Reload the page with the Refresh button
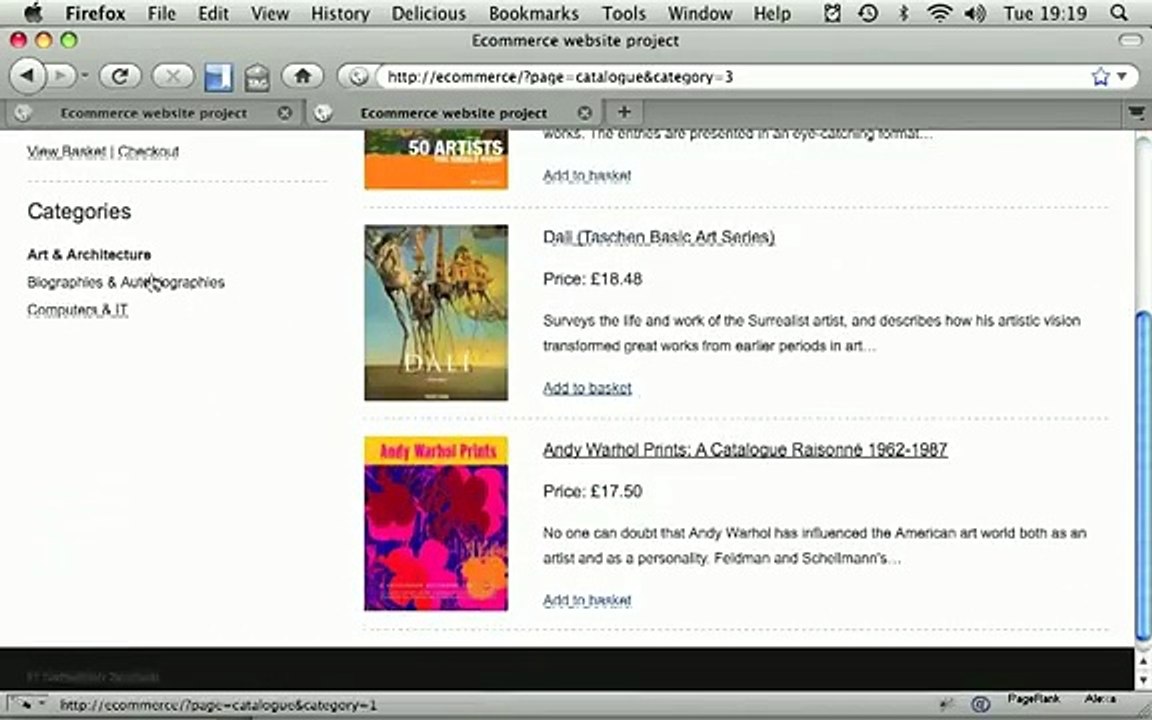1152x720 pixels. click(x=120, y=76)
